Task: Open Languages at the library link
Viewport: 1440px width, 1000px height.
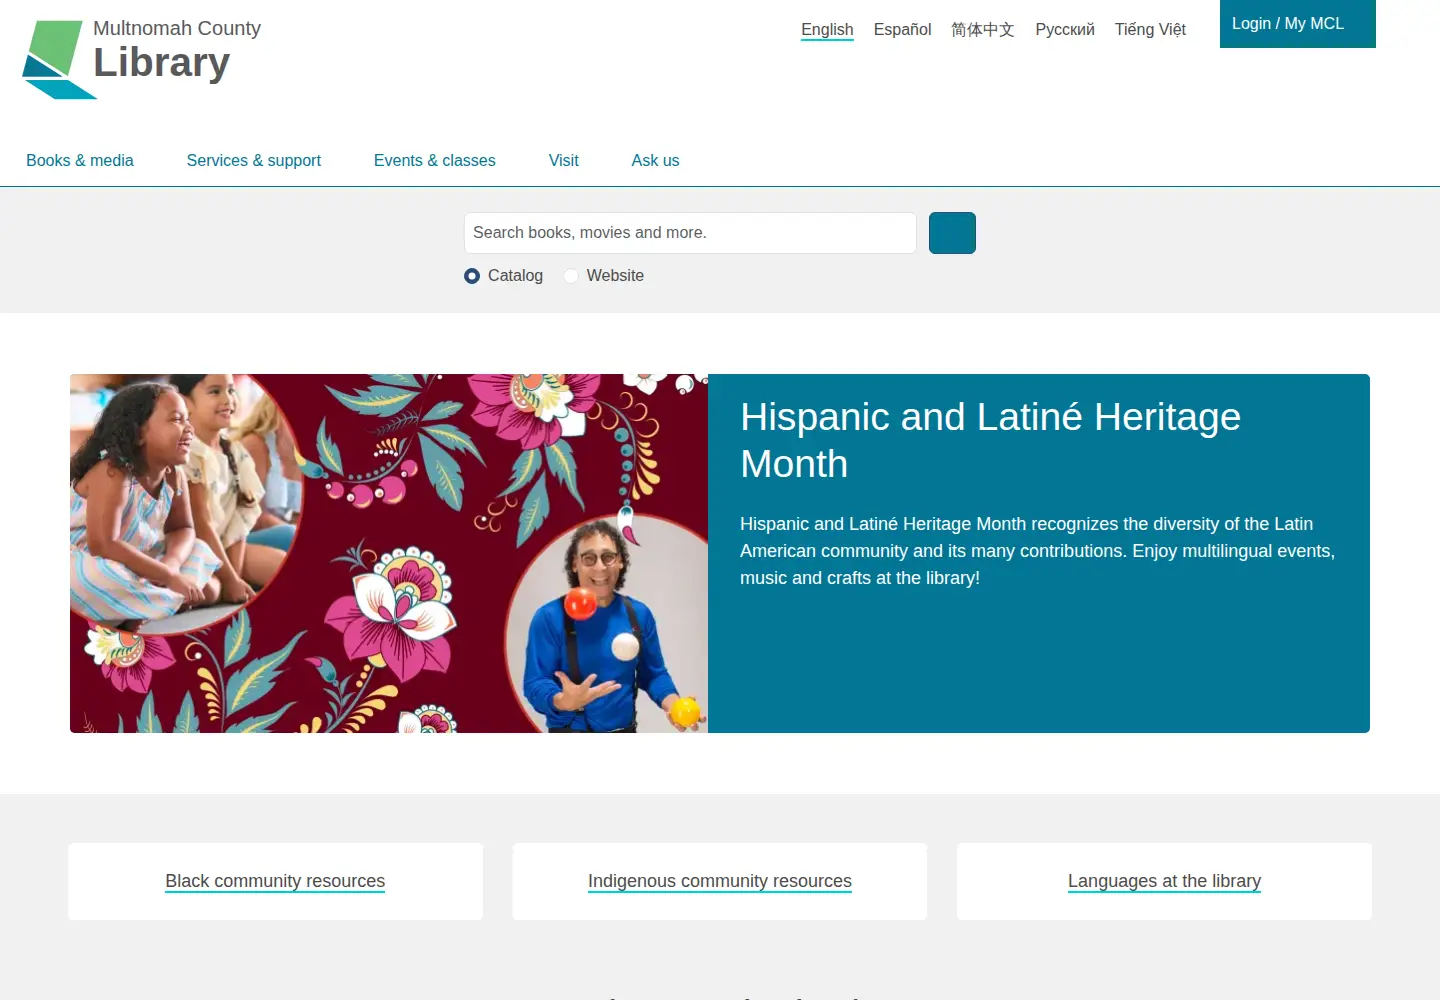Action: 1164,881
